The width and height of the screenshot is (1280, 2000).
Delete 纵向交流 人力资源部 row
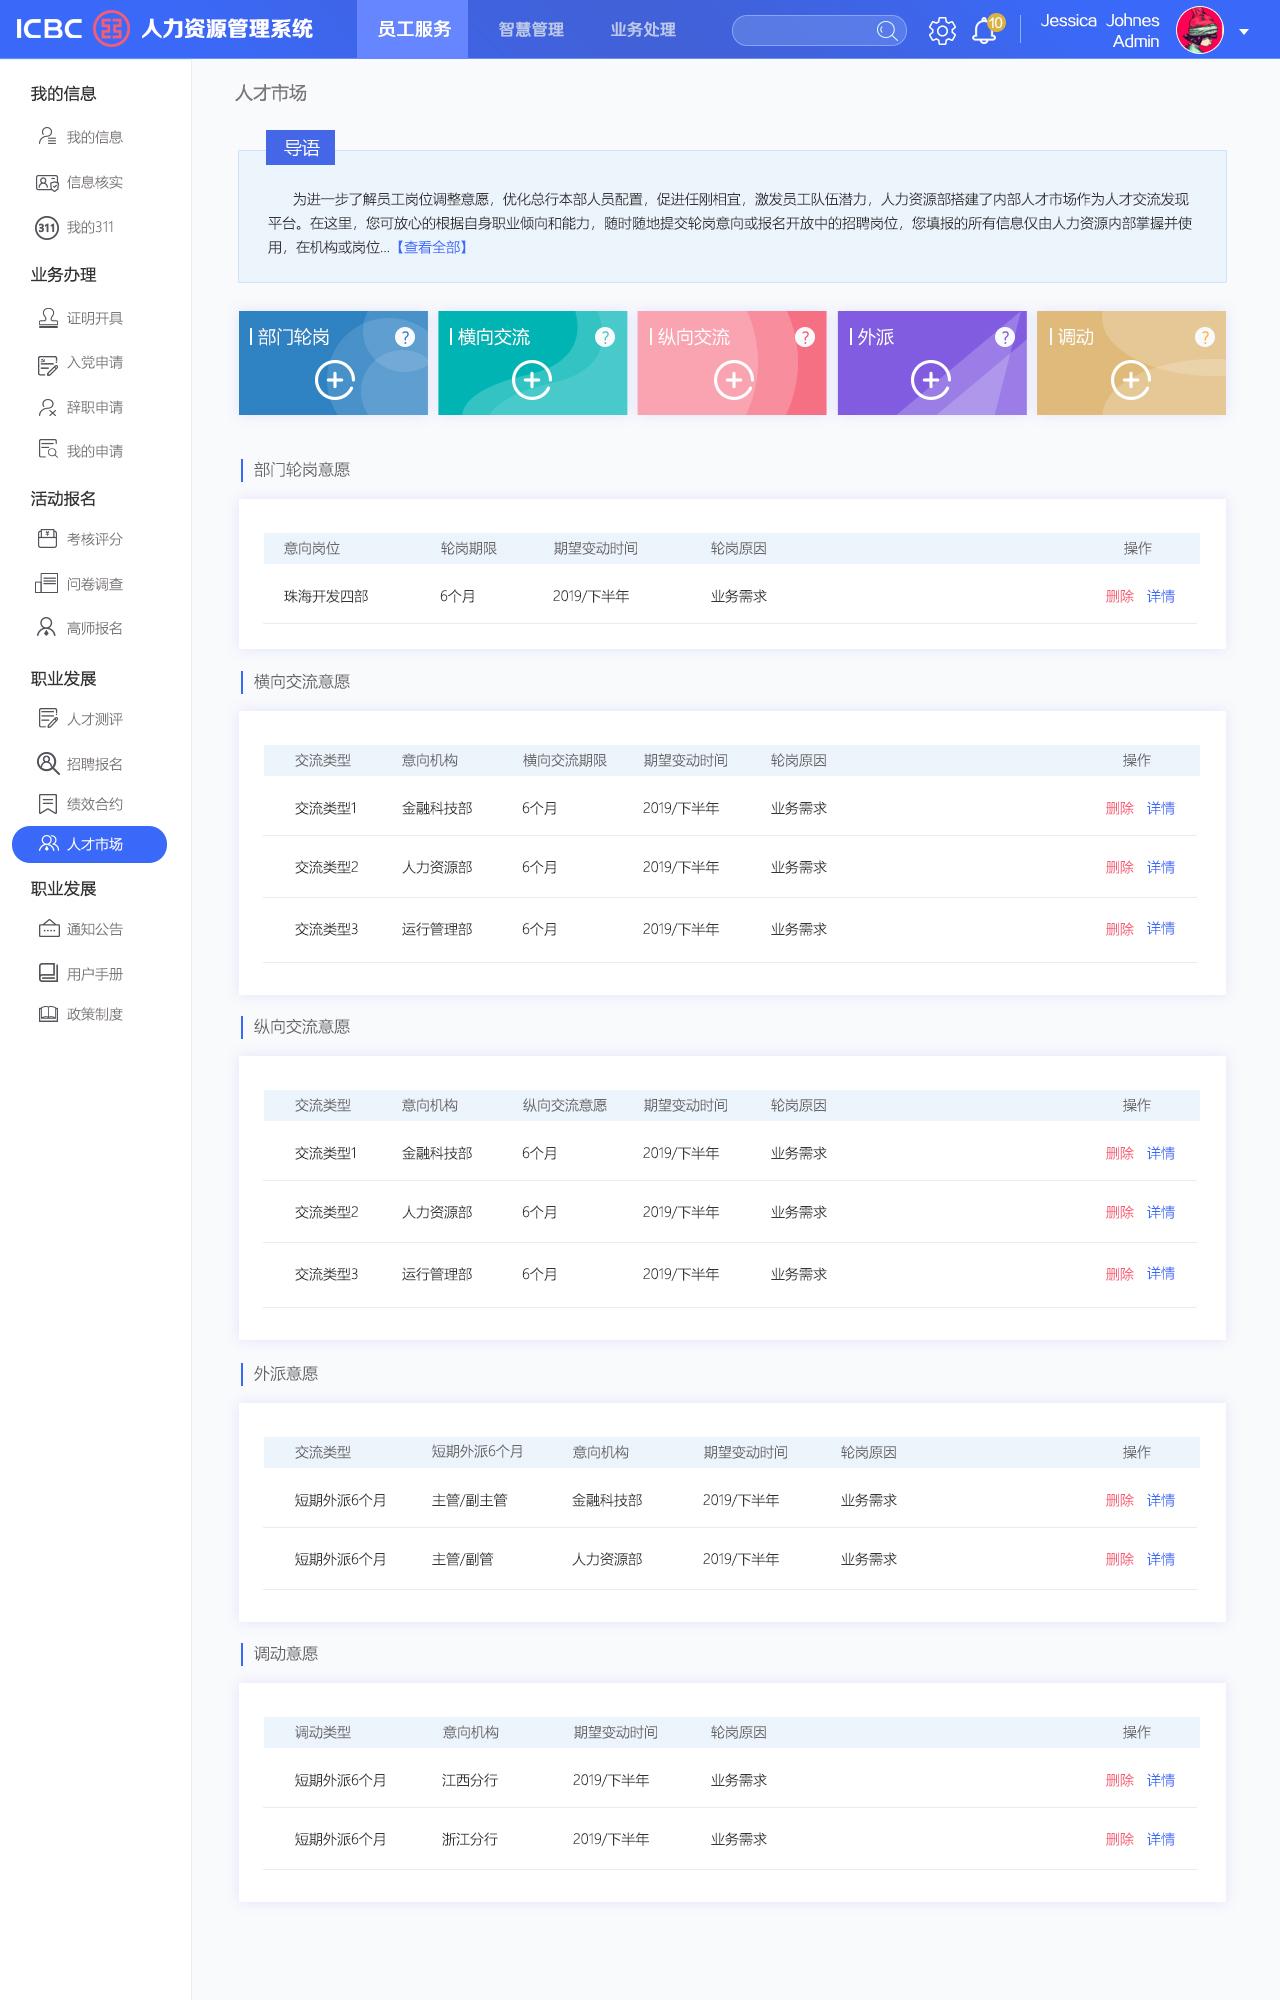(1120, 1212)
